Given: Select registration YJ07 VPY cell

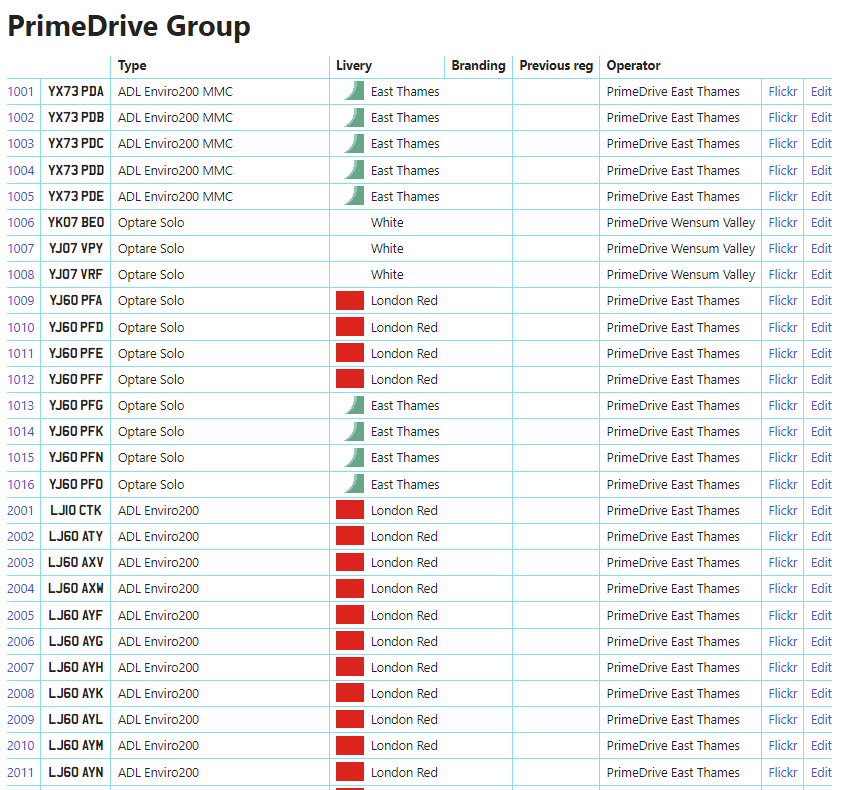Looking at the screenshot, I should [x=76, y=249].
